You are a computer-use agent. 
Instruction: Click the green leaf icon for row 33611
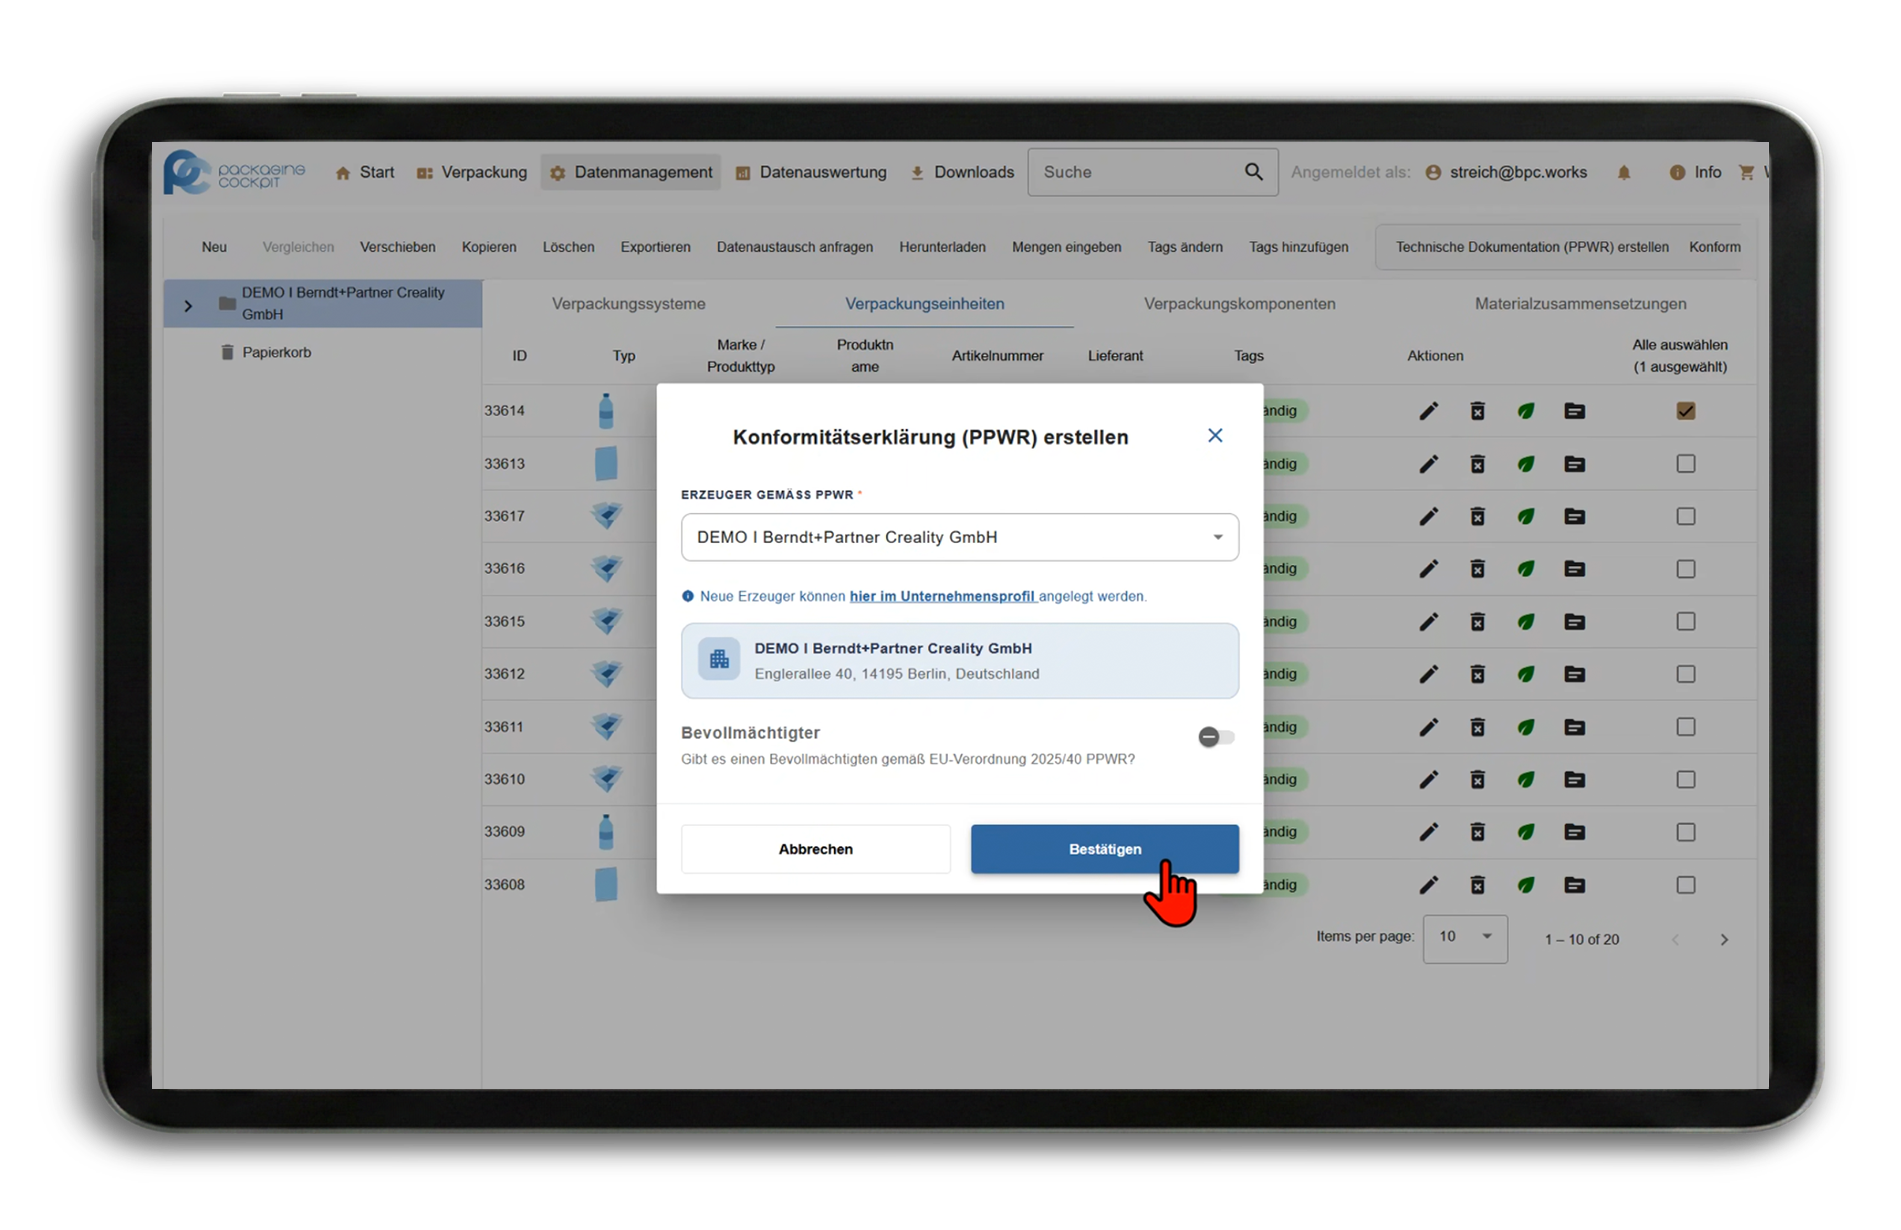(1526, 727)
